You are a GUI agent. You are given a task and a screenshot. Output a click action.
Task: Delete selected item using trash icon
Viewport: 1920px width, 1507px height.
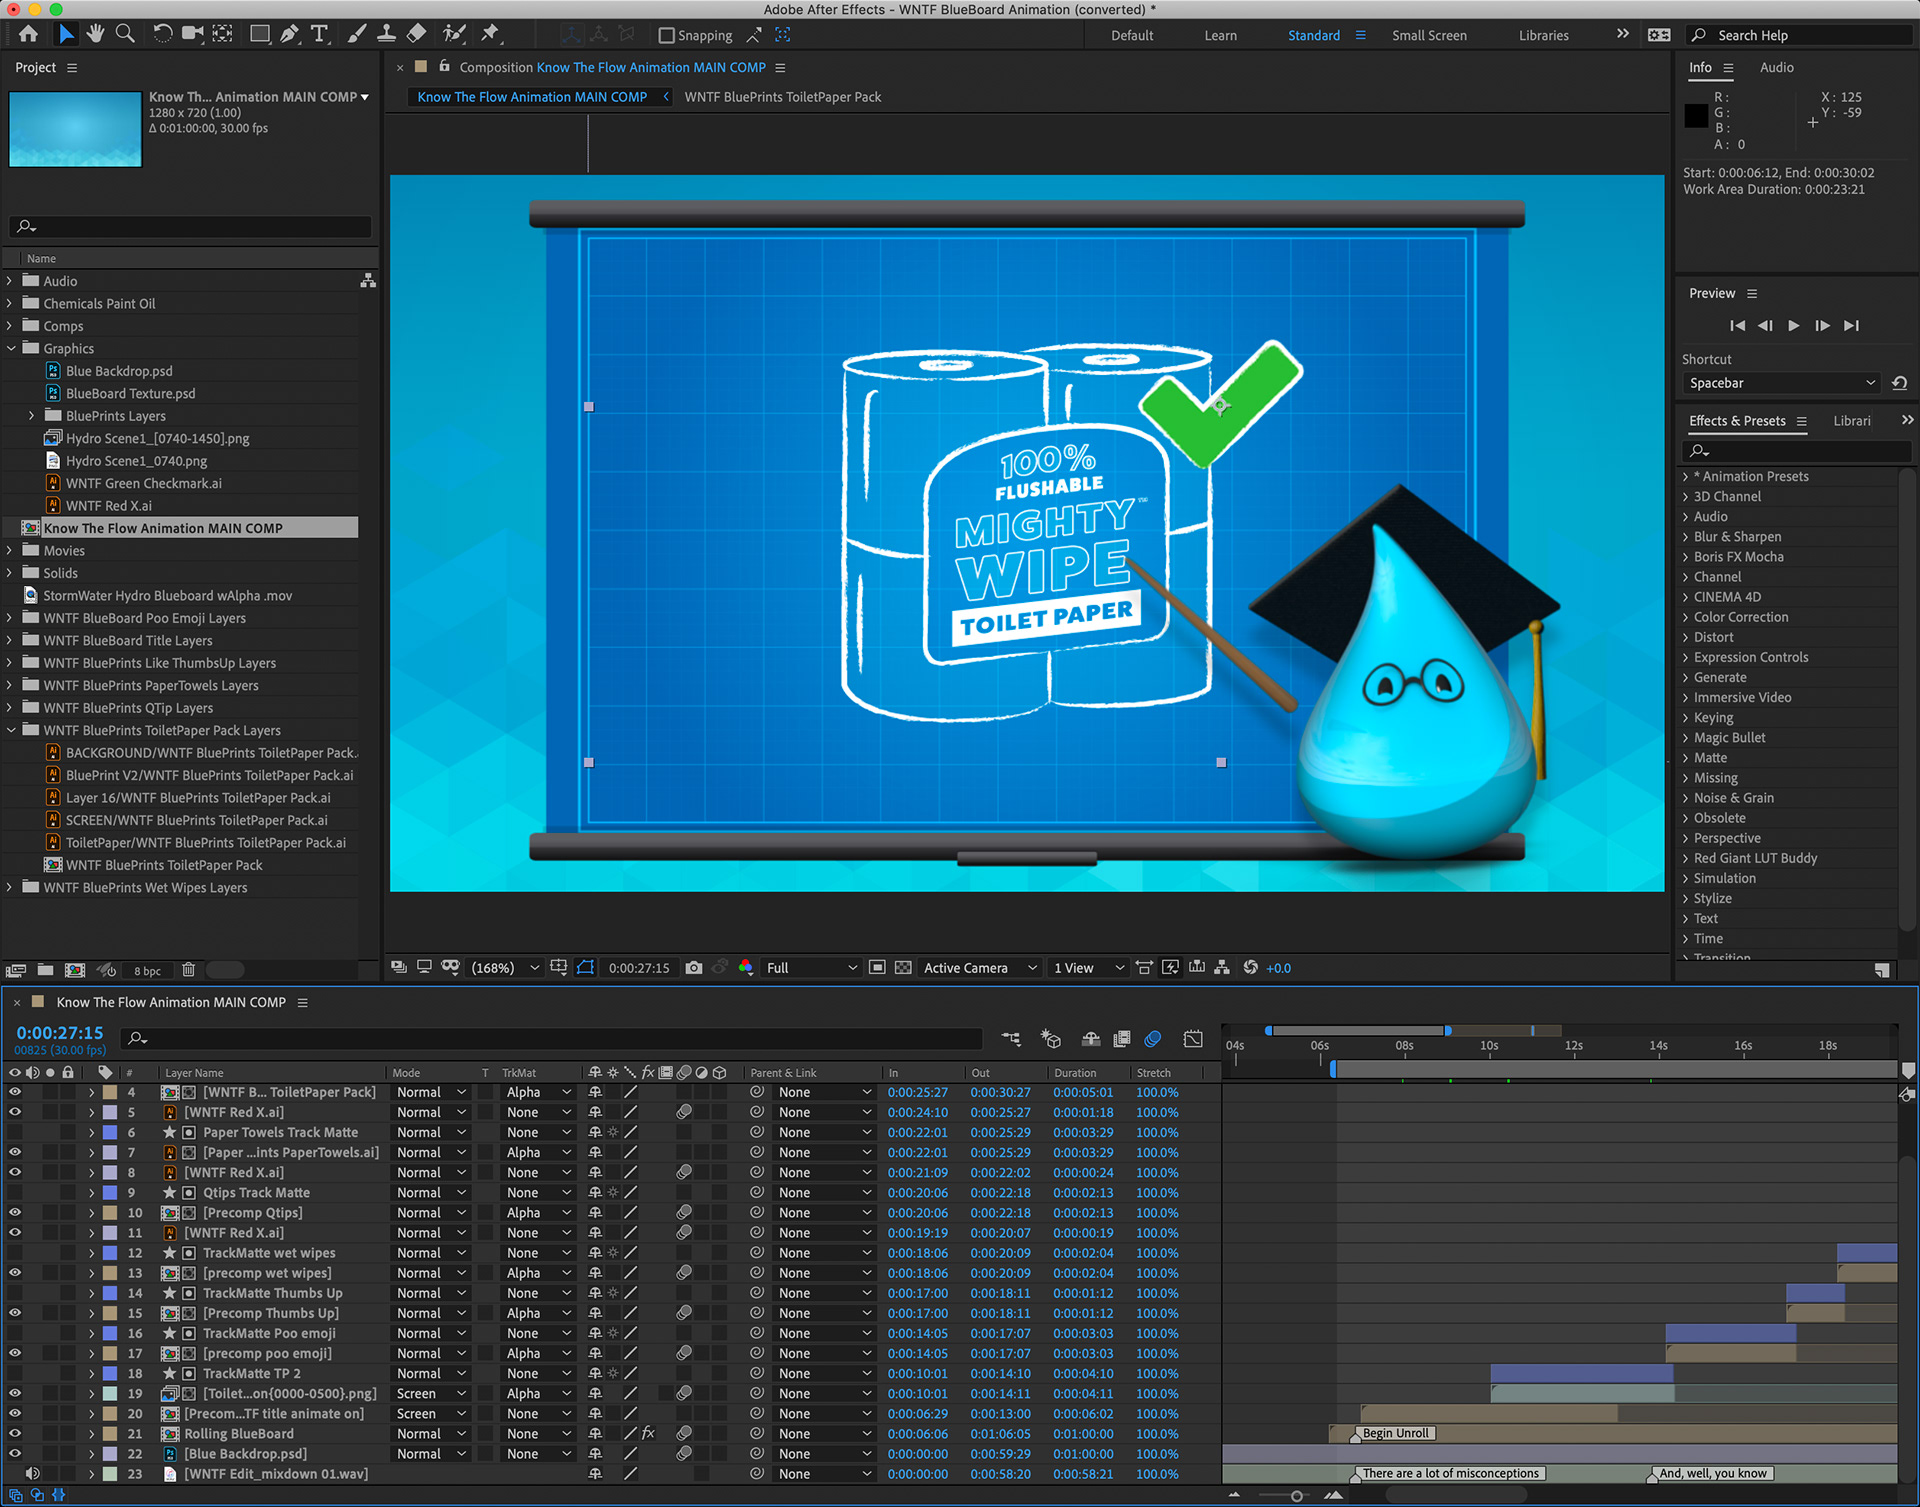188,970
